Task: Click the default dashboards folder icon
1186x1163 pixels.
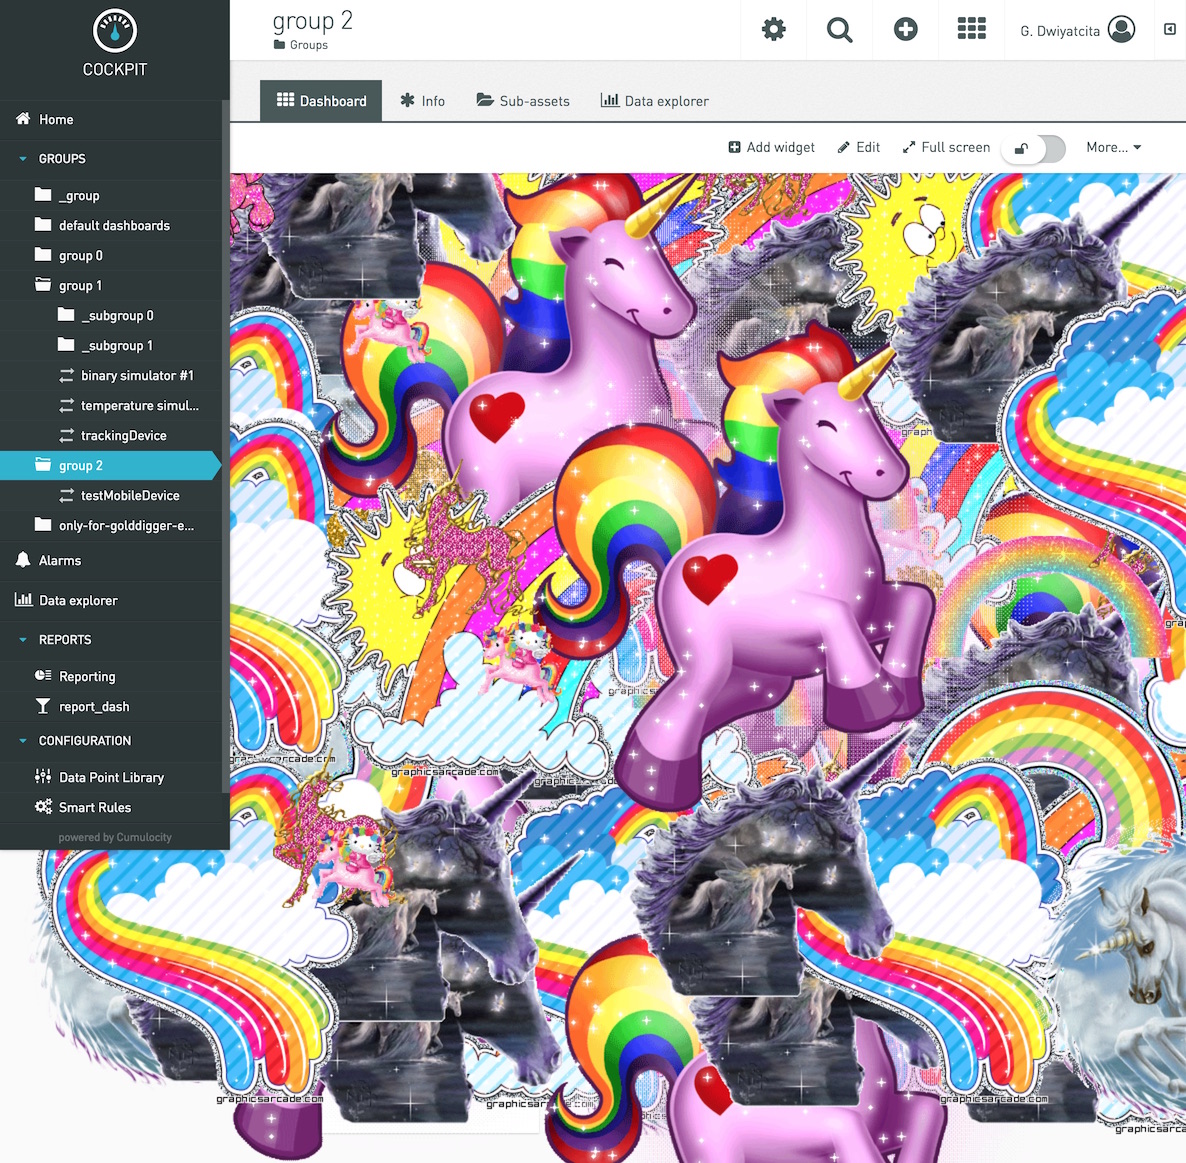Action: pos(43,225)
